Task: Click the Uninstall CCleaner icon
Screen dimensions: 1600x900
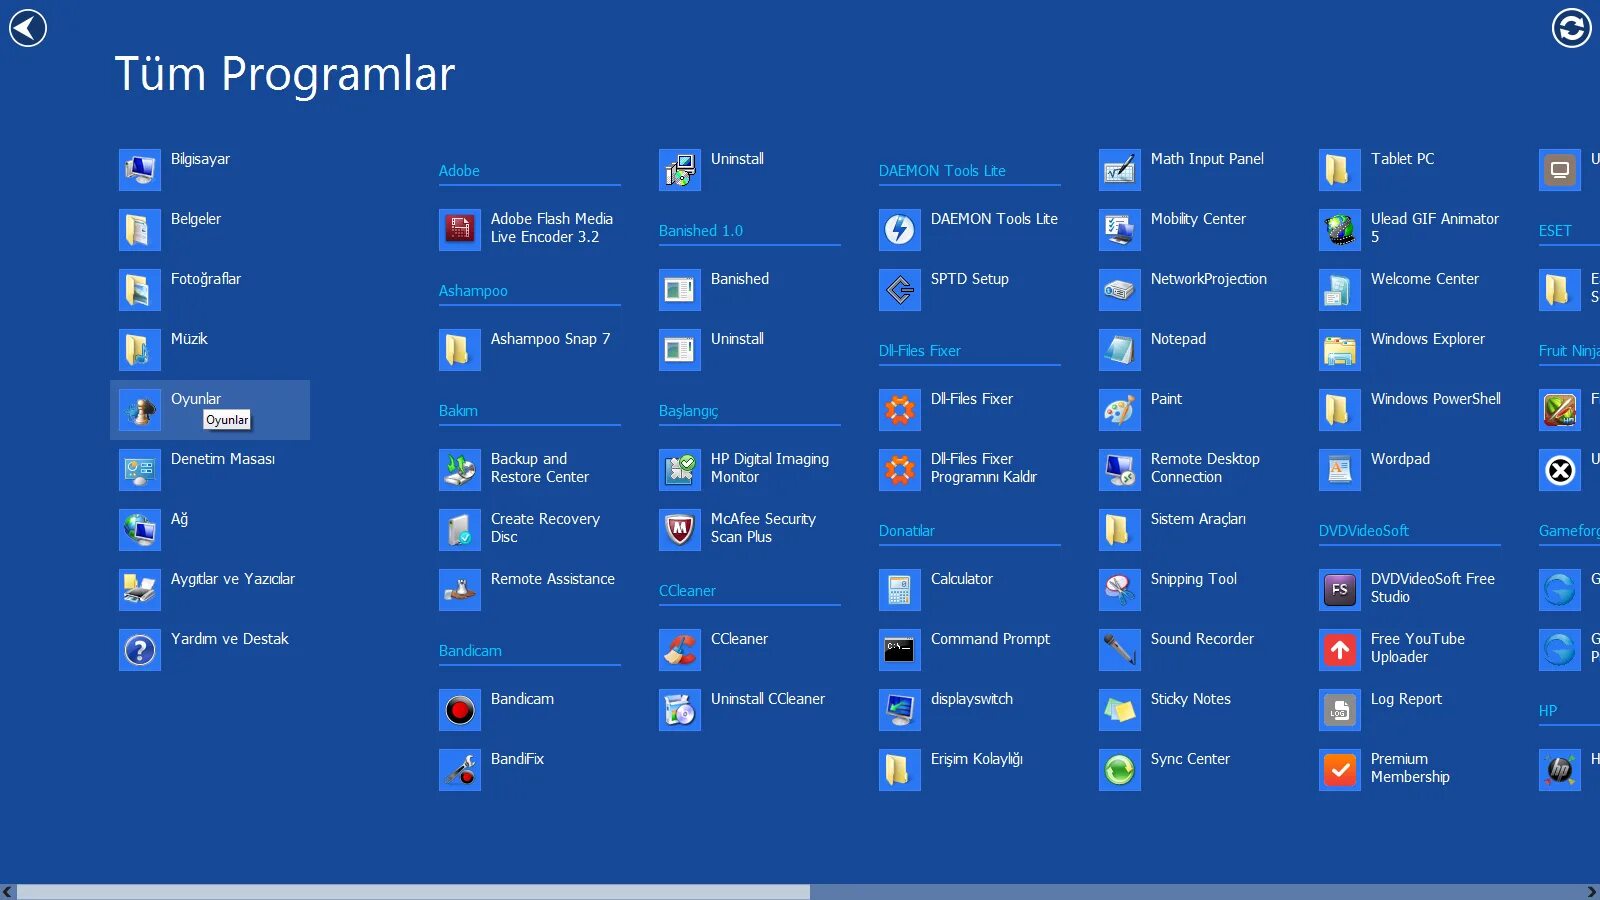Action: (680, 710)
